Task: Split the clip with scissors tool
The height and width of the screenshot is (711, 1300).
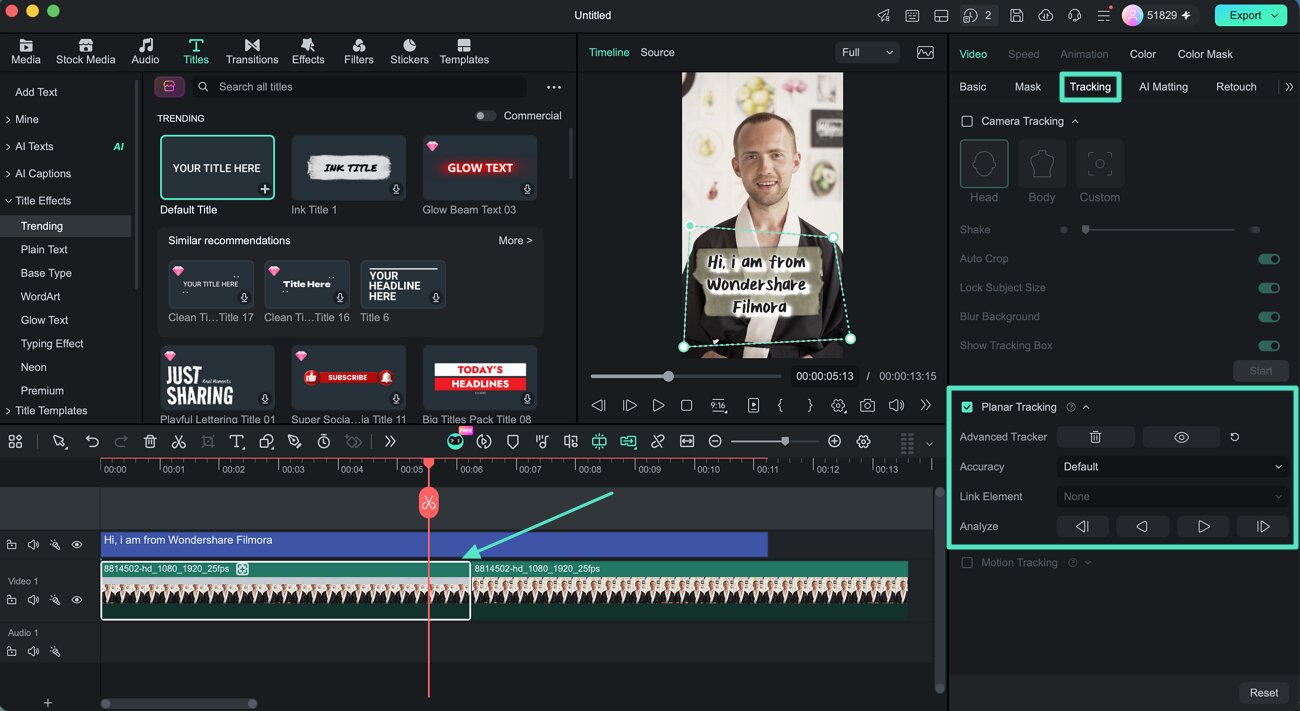Action: 179,441
